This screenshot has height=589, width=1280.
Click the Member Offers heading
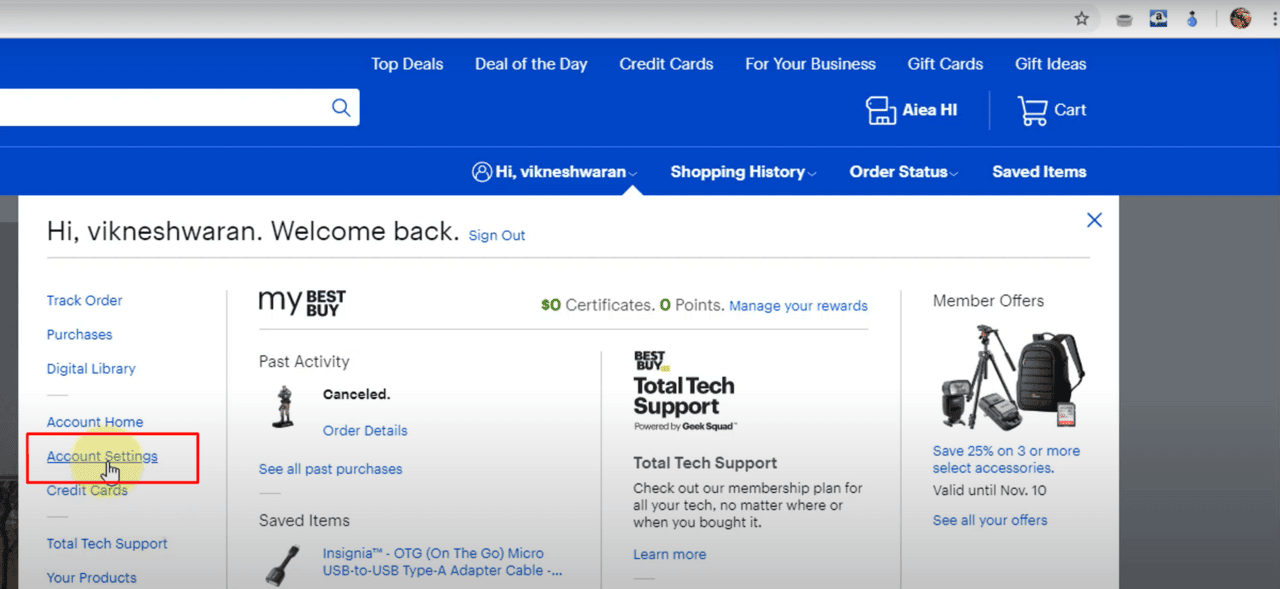point(988,300)
